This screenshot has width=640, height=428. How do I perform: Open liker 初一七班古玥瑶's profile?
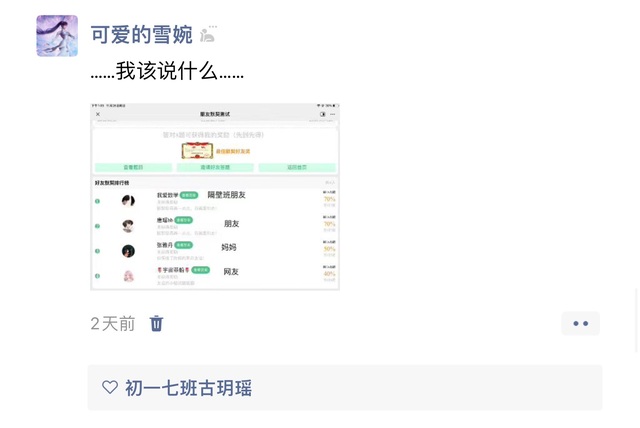click(x=188, y=388)
